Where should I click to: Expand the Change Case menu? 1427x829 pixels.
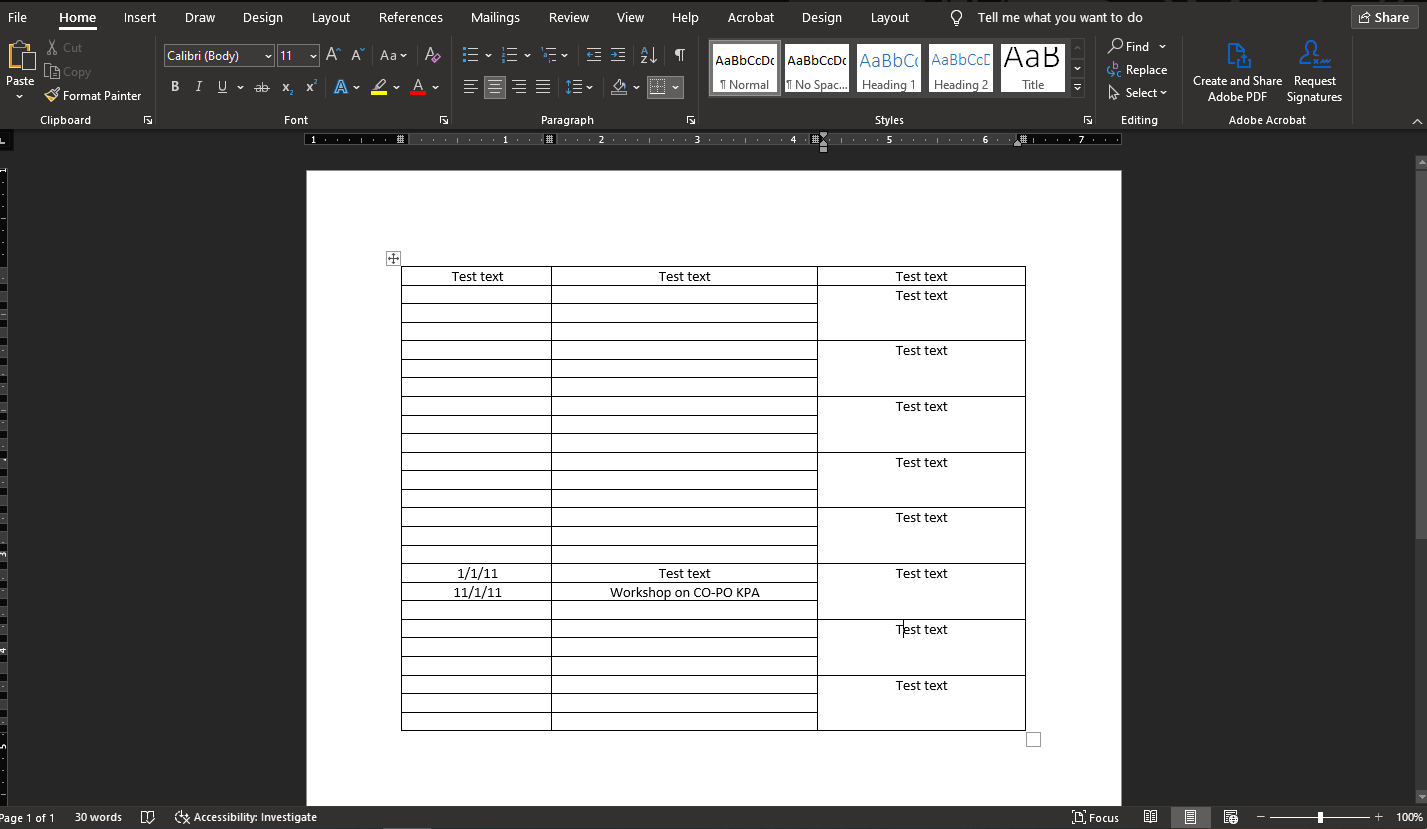pos(393,55)
